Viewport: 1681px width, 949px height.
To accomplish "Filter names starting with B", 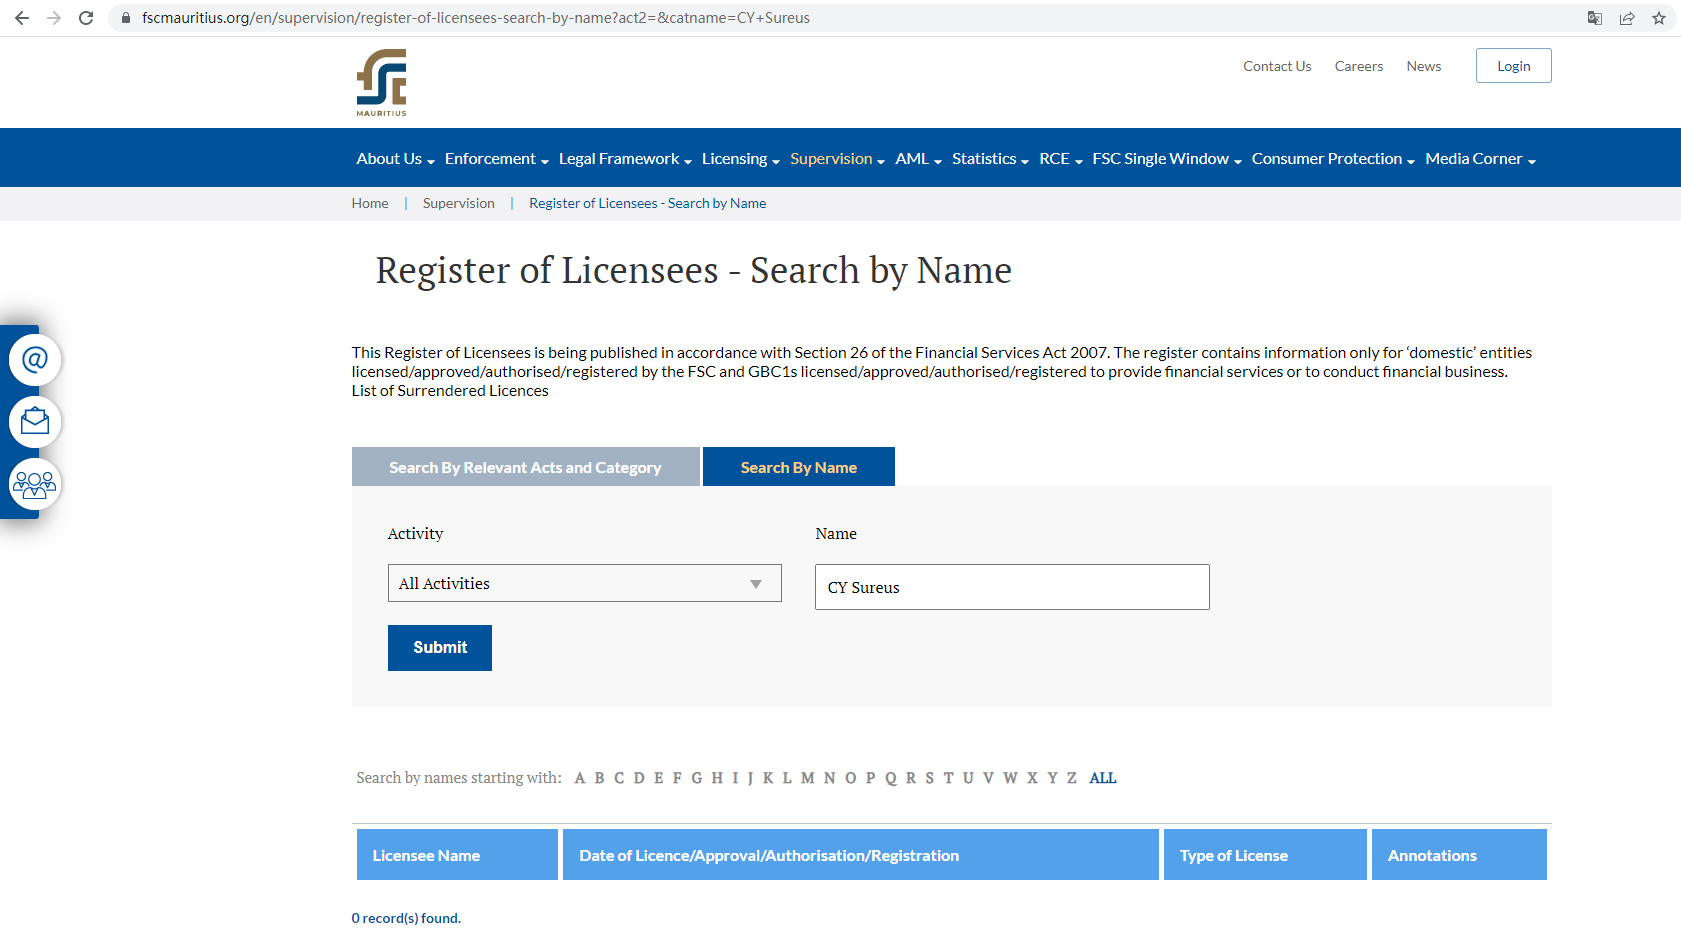I will coord(600,778).
